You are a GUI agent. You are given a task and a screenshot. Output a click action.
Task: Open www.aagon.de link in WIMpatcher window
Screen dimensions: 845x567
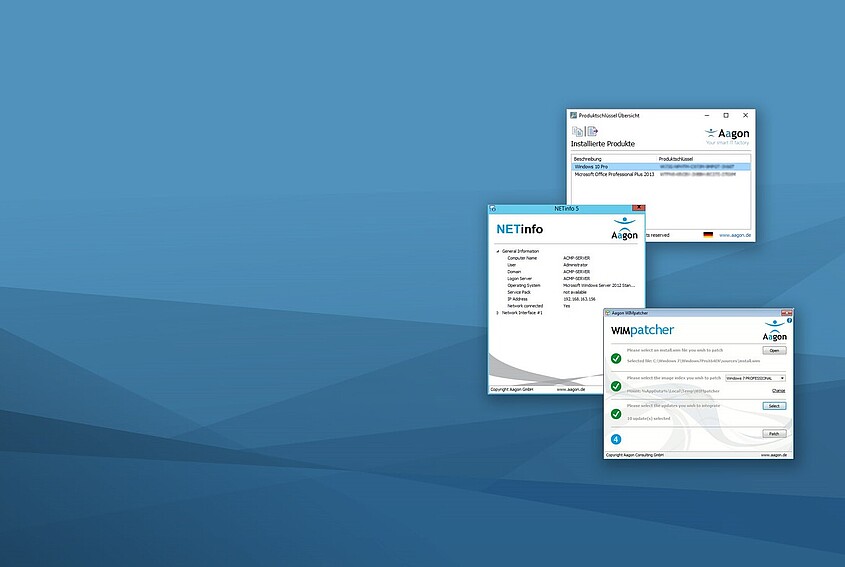(x=773, y=455)
